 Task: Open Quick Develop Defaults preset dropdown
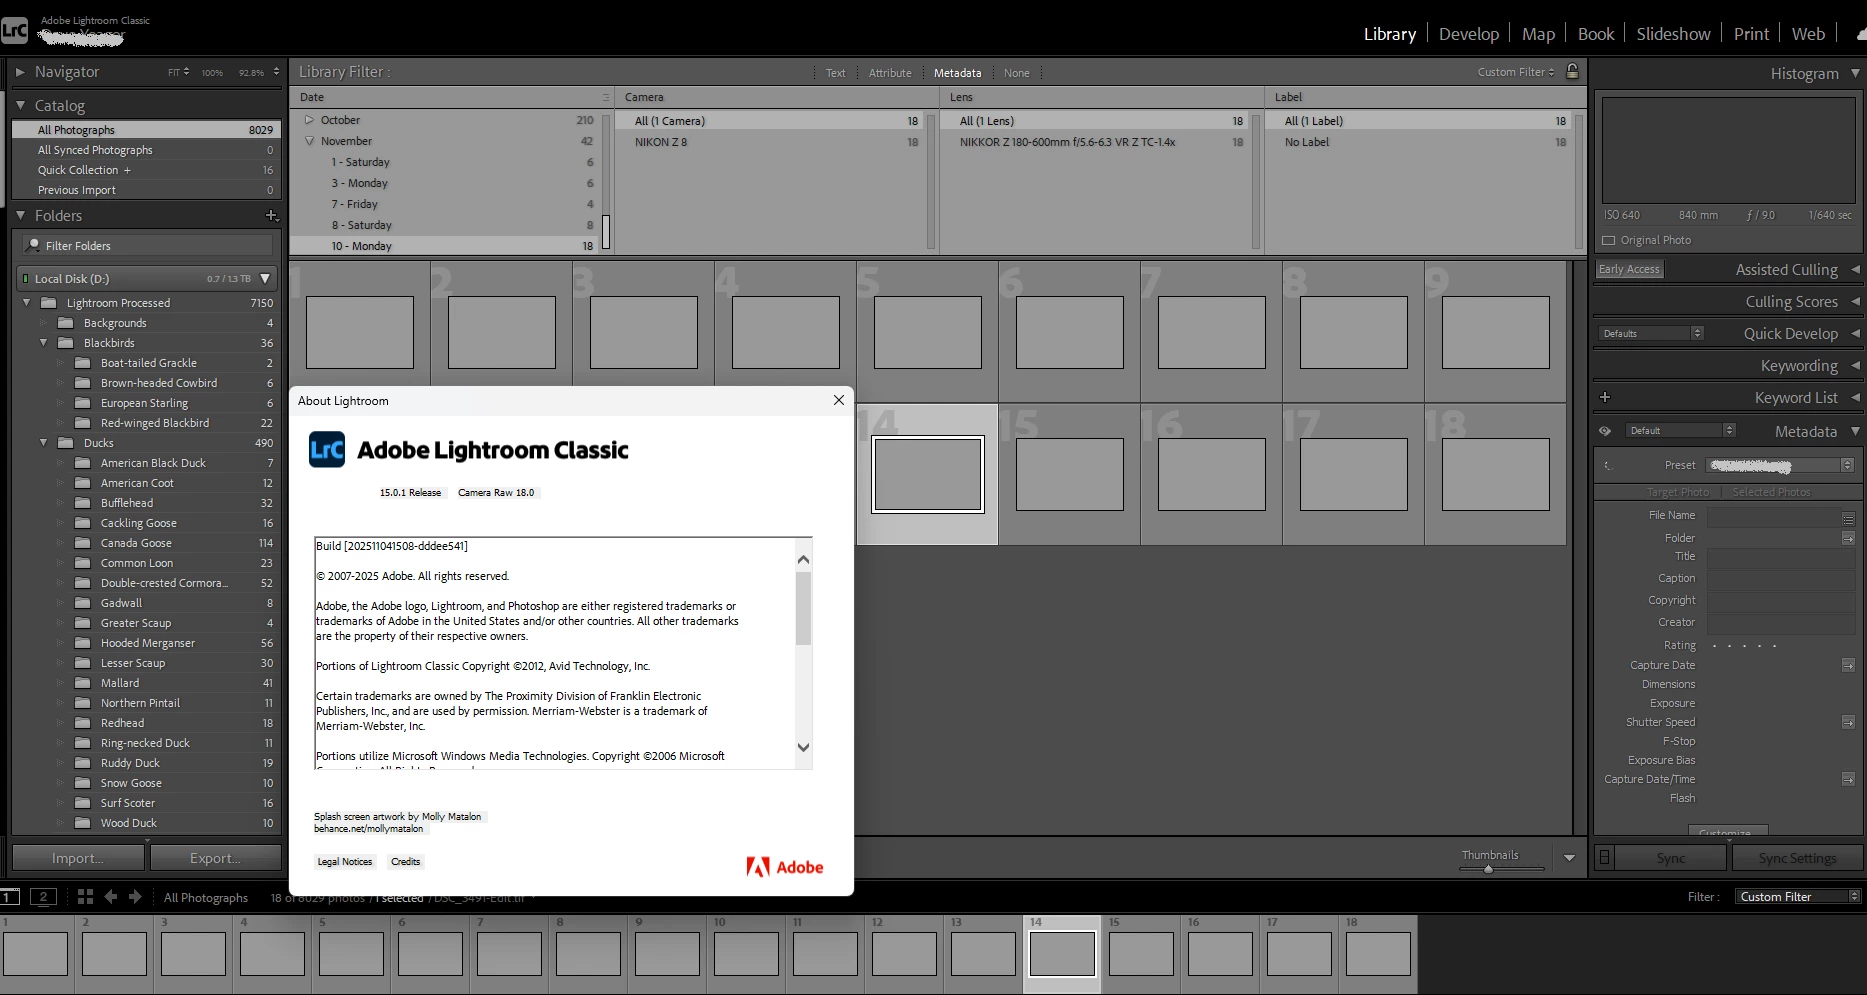click(x=1649, y=333)
